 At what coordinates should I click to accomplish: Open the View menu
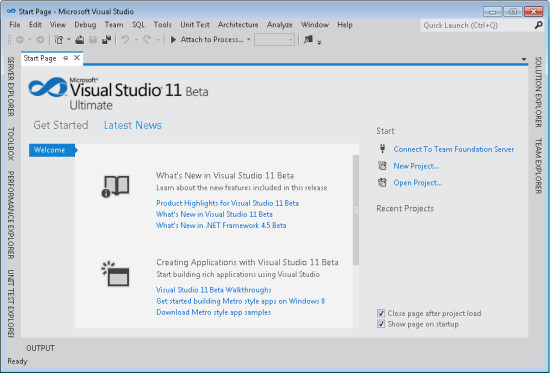58,25
